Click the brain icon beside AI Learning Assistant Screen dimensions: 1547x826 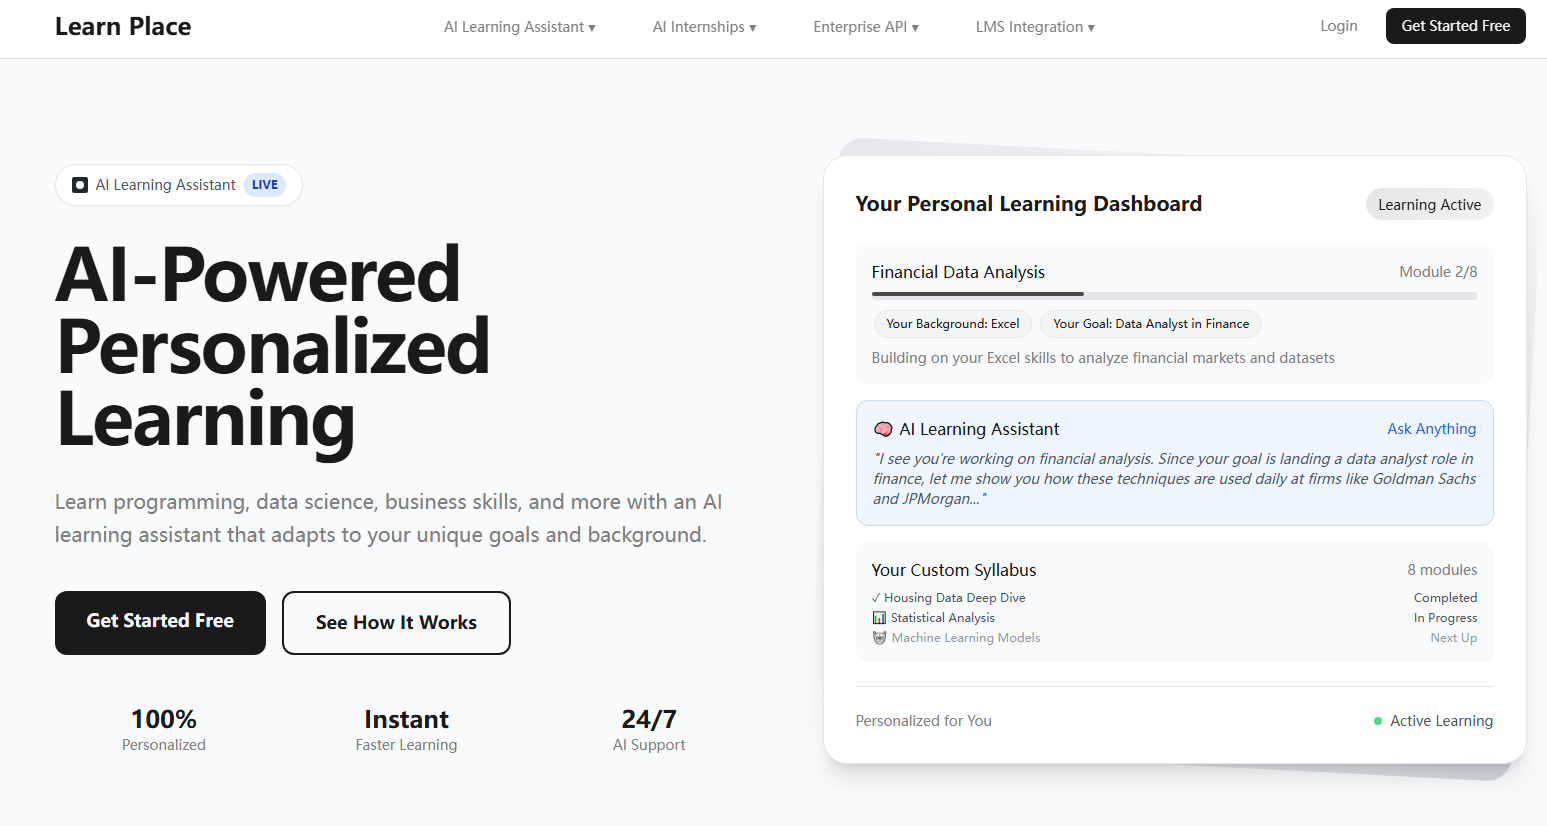click(883, 428)
